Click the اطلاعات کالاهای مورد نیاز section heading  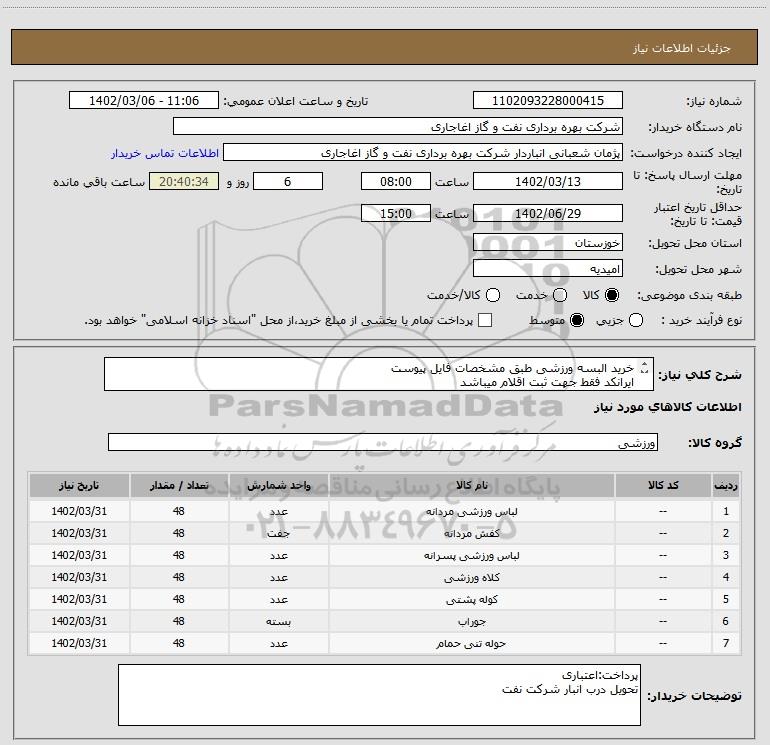[667, 407]
